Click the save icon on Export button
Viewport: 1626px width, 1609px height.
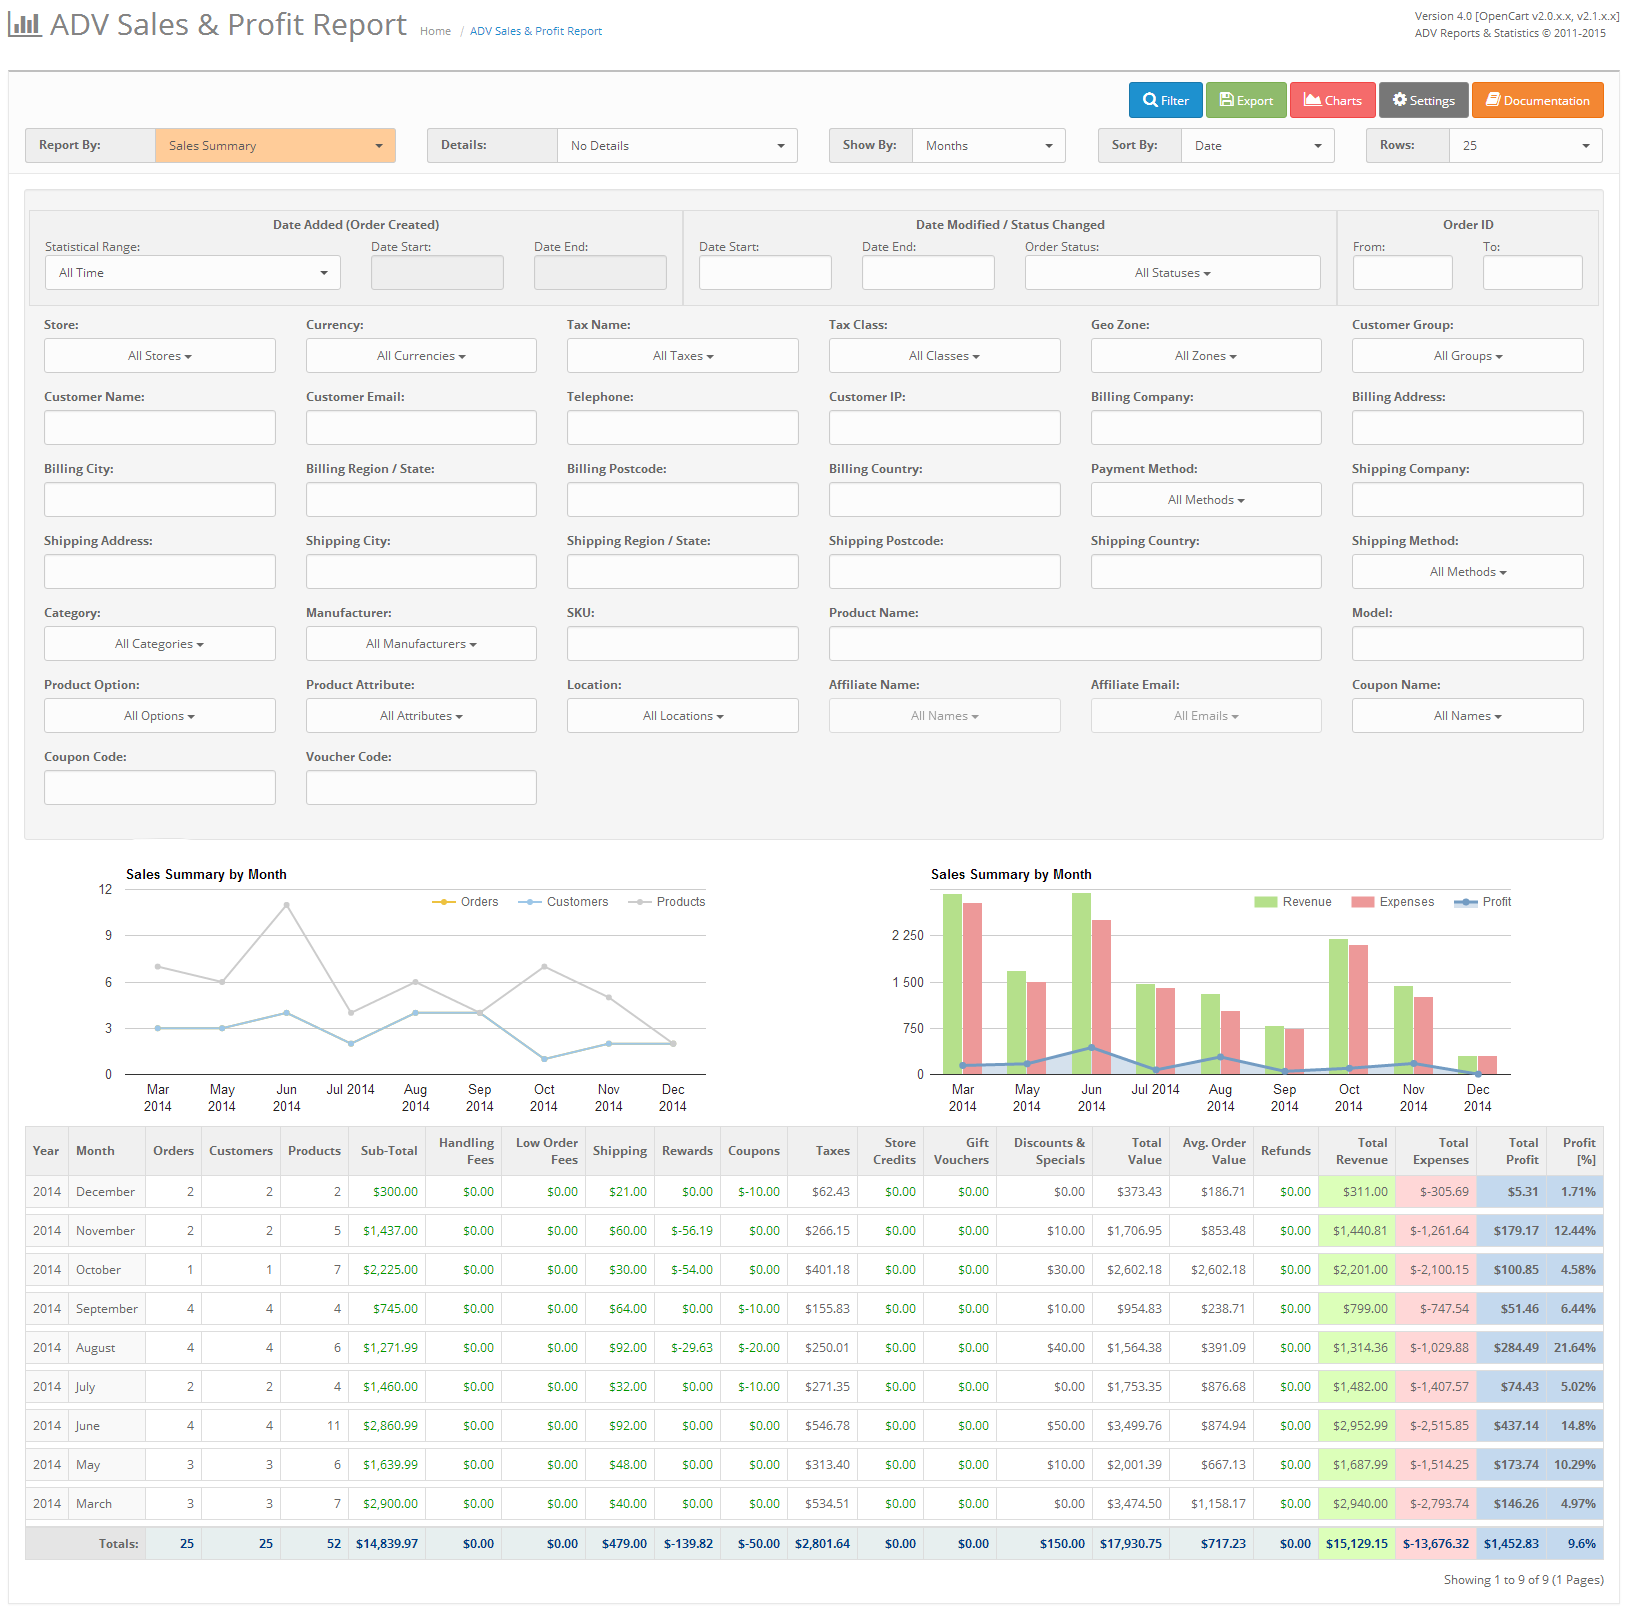coord(1226,100)
